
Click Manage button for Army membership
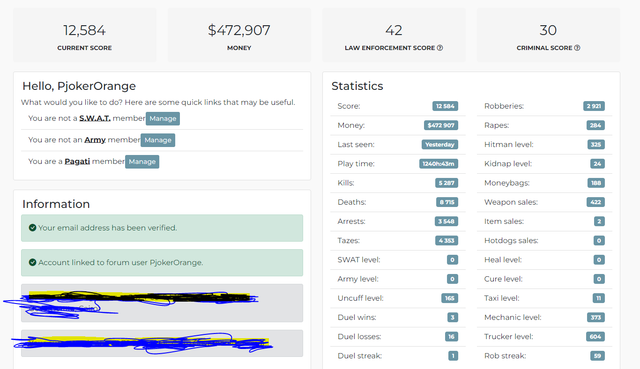[x=158, y=140]
